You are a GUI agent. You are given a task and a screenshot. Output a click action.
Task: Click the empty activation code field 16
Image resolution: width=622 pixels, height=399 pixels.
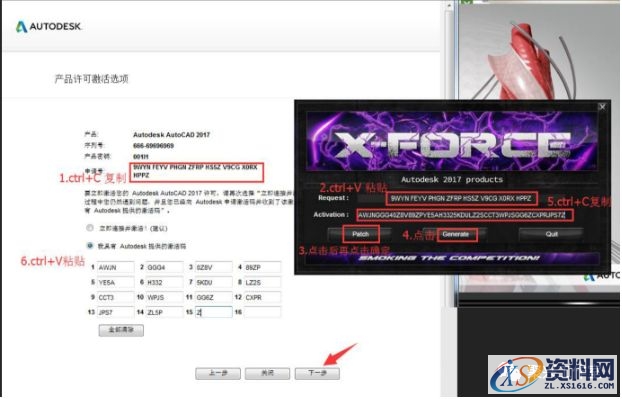(262, 312)
